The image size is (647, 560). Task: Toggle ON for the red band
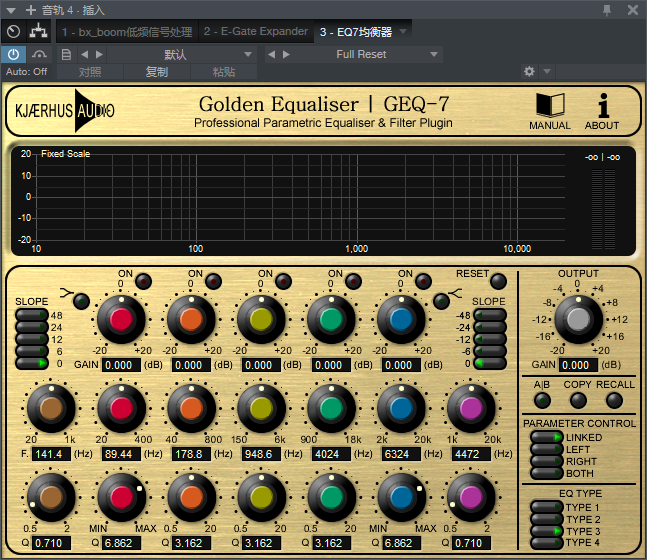[x=144, y=281]
